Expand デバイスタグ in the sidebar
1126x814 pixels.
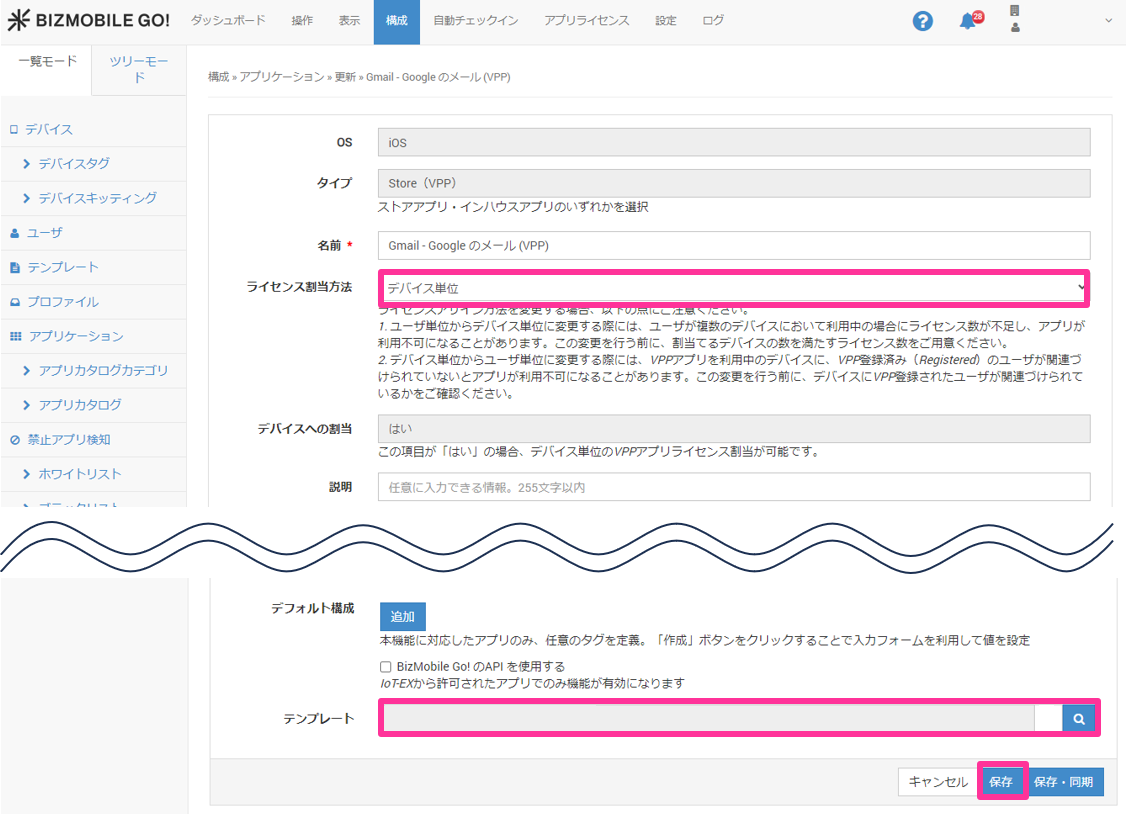click(74, 163)
